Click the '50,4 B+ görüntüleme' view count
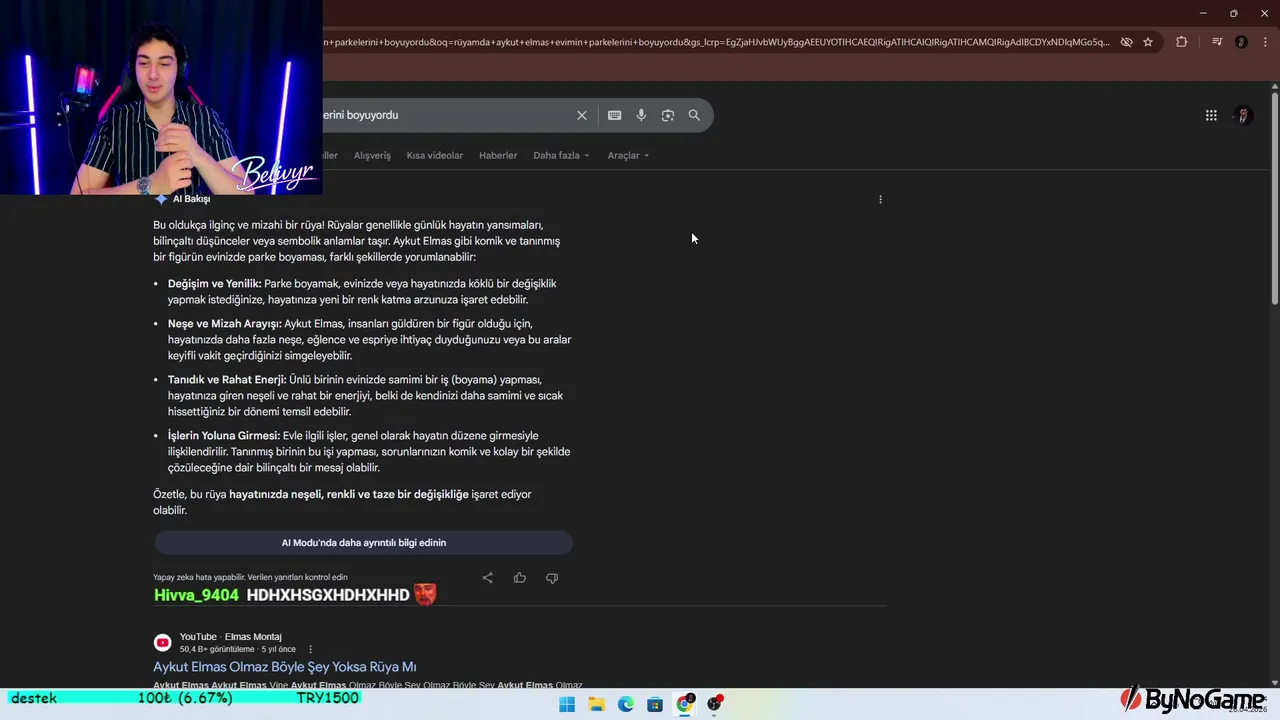This screenshot has height=720, width=1280. pos(218,649)
